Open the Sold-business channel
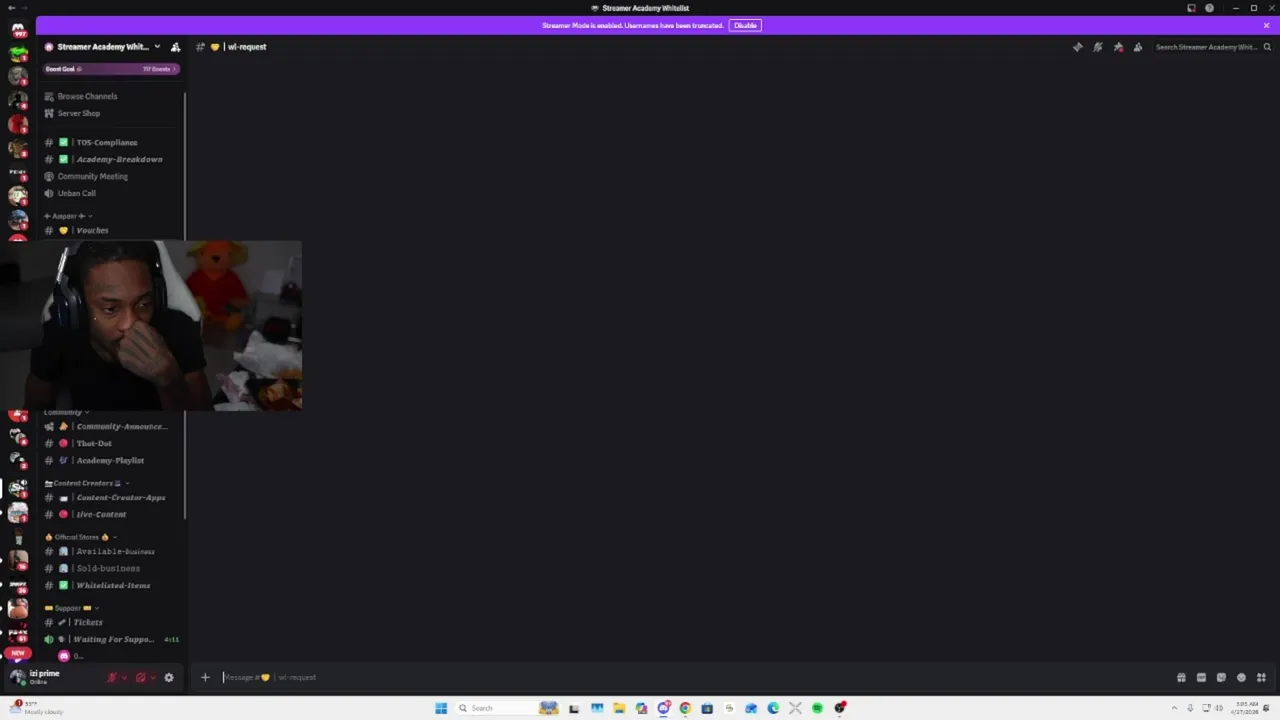Screen dimensions: 1280x720 click(110, 568)
